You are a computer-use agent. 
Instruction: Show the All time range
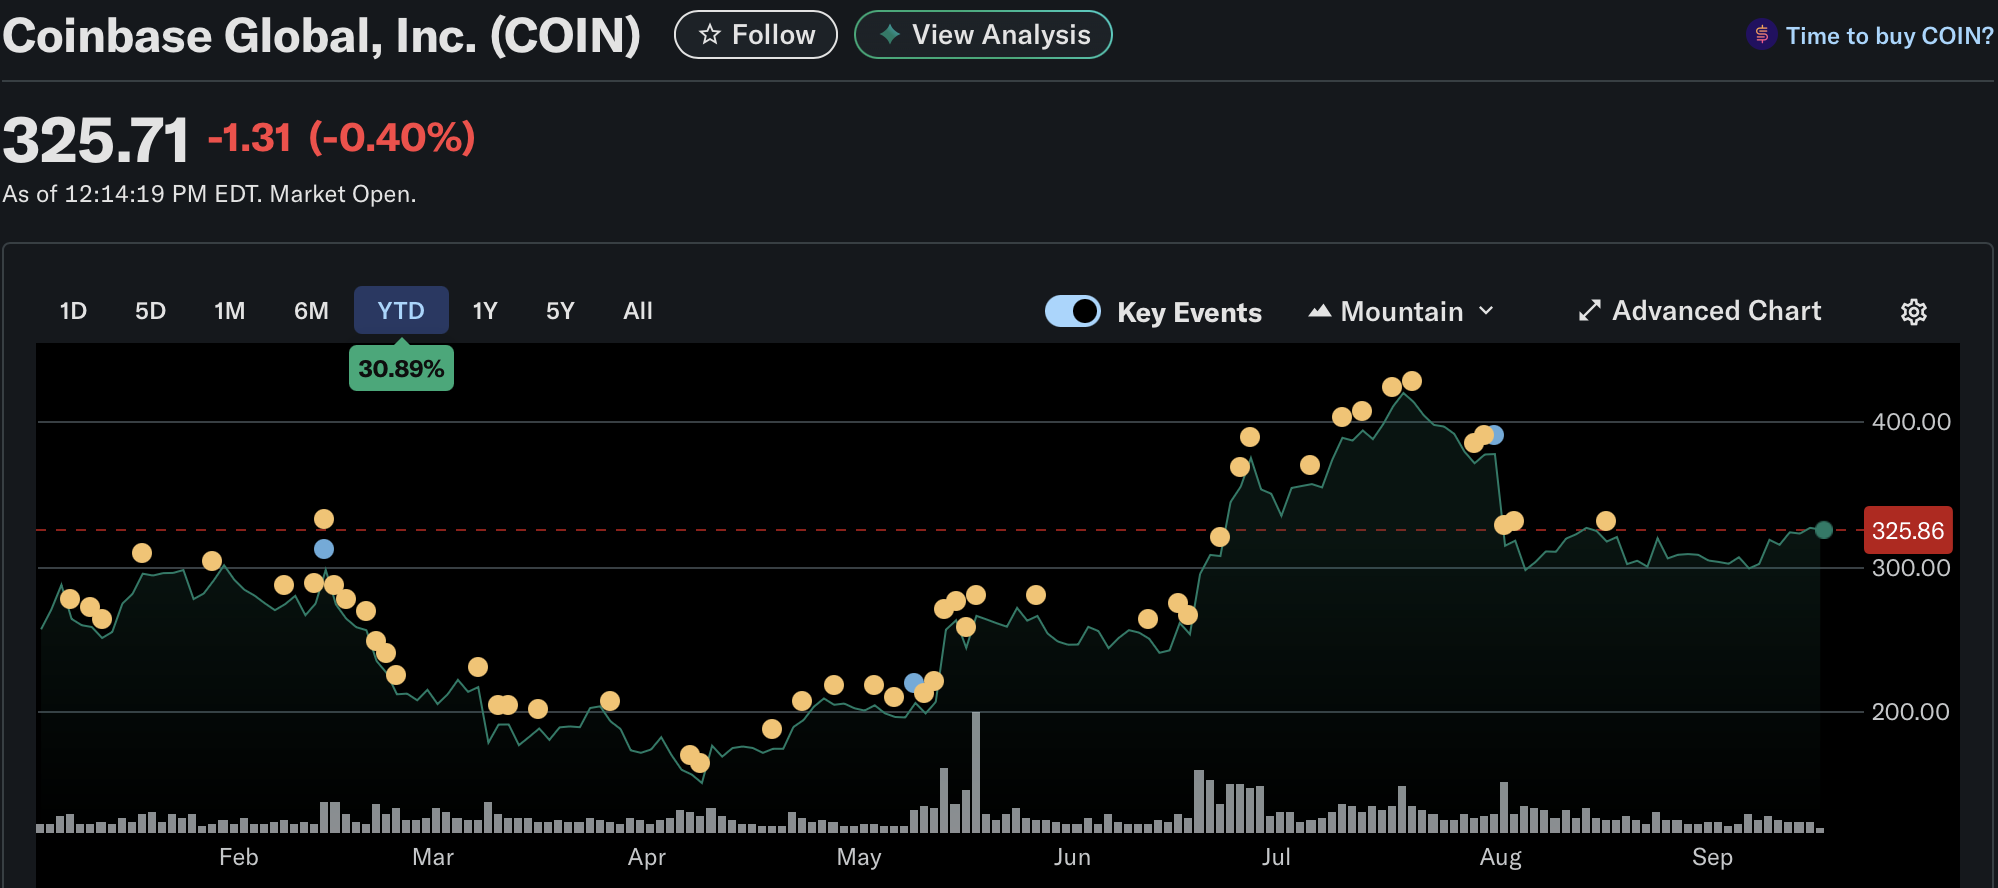click(x=638, y=311)
